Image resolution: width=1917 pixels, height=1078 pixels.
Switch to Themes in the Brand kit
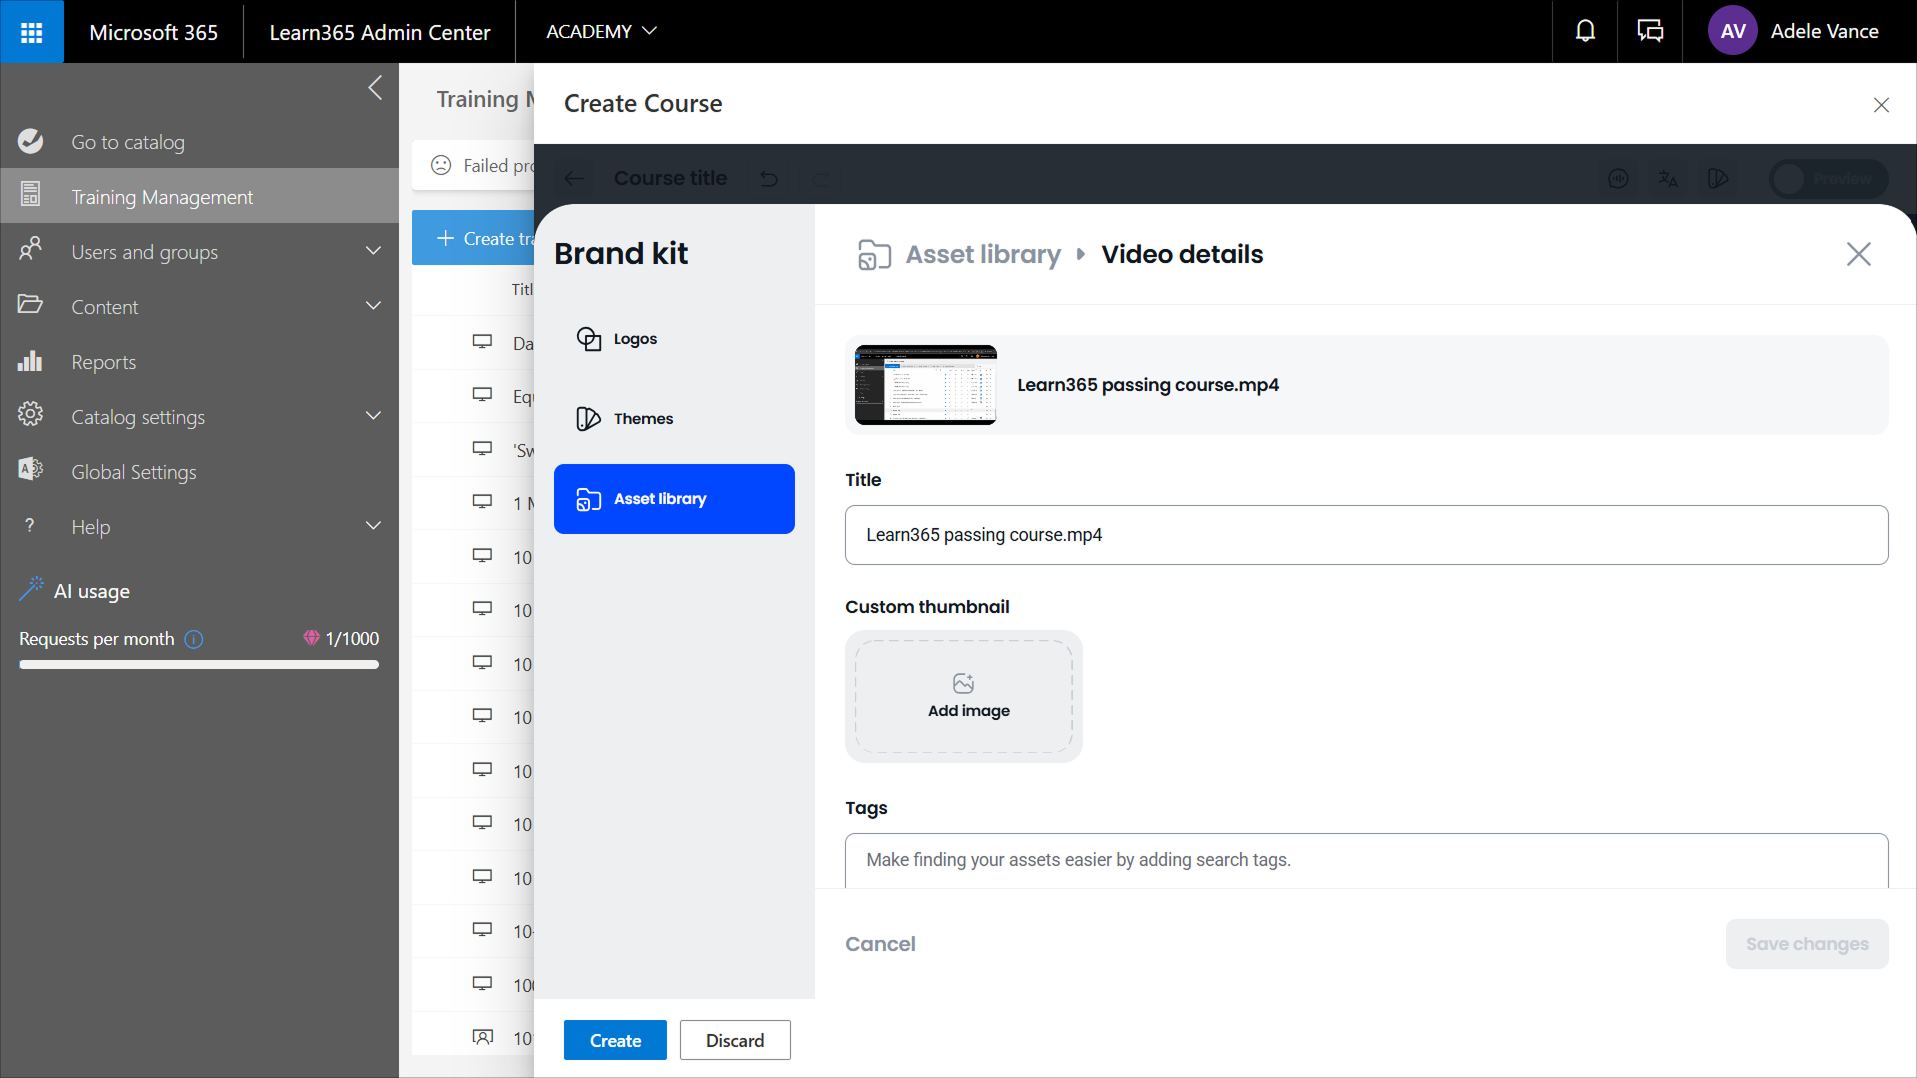coord(642,419)
